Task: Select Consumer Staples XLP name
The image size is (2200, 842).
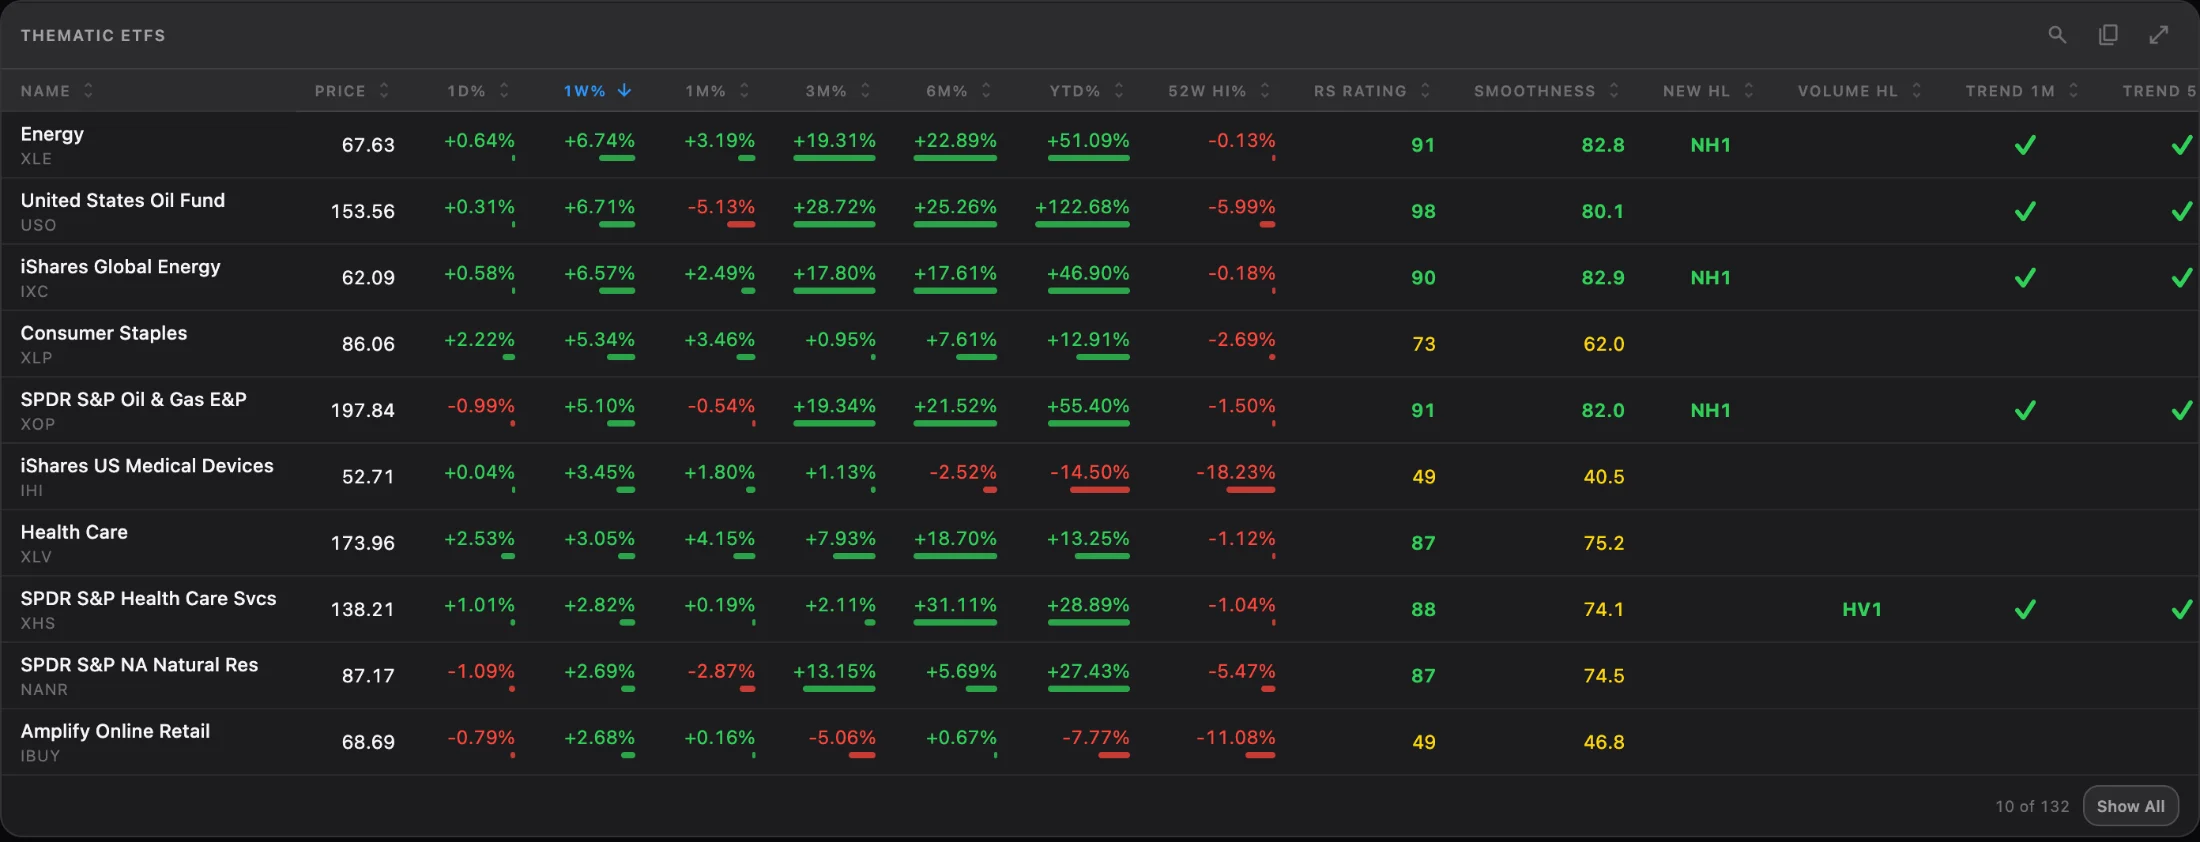Action: (x=104, y=333)
